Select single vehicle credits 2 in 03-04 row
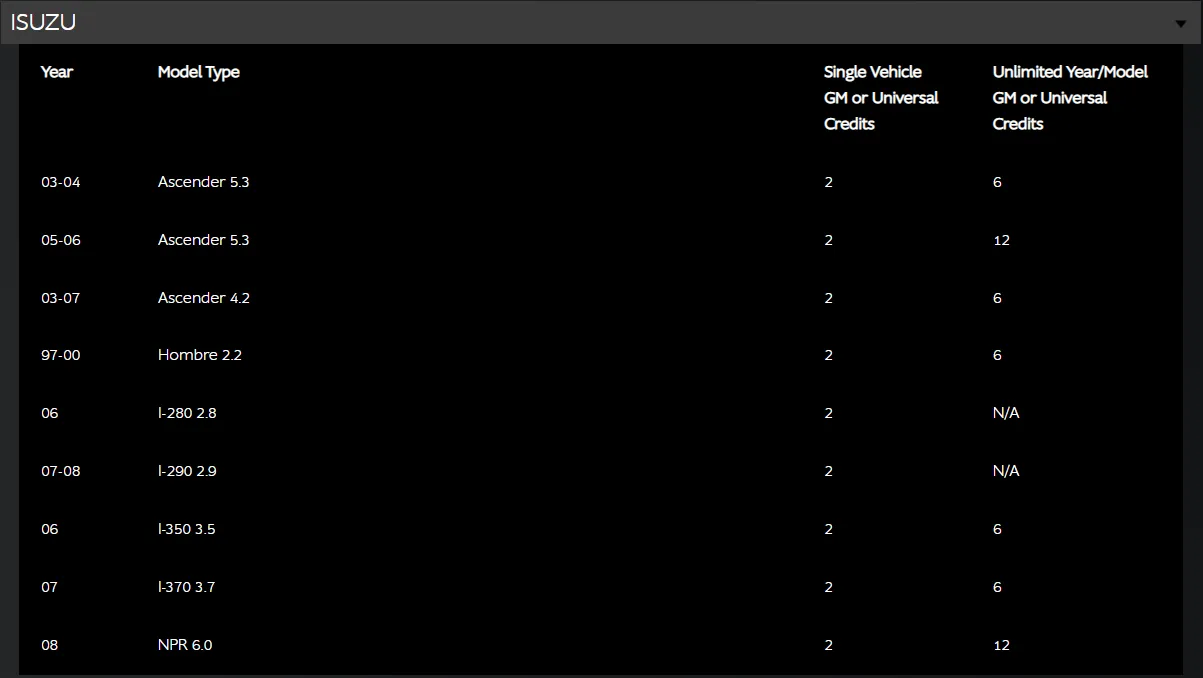The height and width of the screenshot is (678, 1203). click(x=829, y=182)
